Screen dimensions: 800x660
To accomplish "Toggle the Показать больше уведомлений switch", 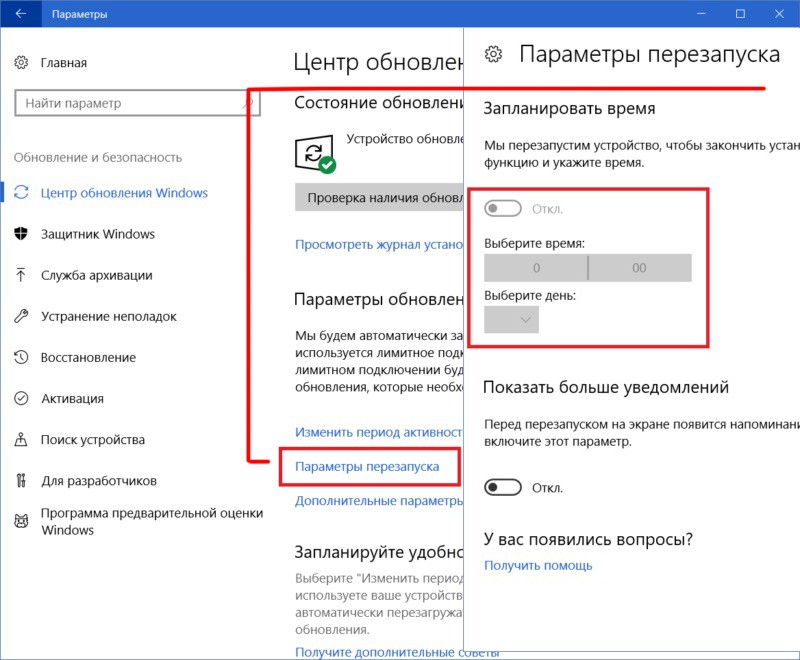I will (503, 488).
